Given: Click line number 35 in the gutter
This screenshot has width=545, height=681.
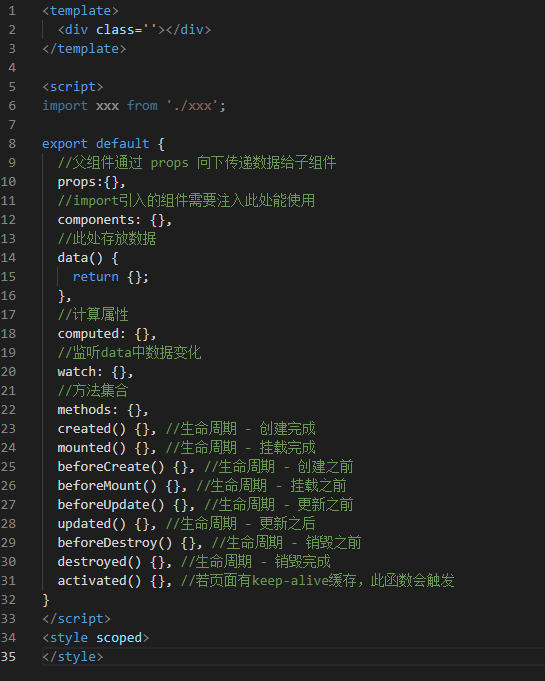Looking at the screenshot, I should [x=8, y=657].
